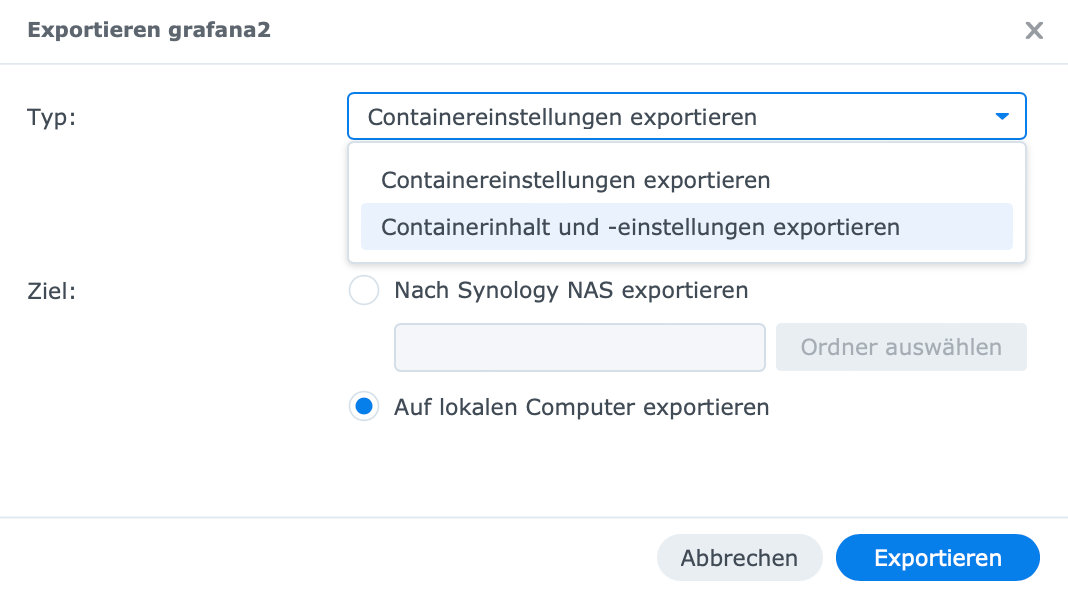Focus the NAS folder path input field
This screenshot has width=1068, height=594.
click(580, 347)
